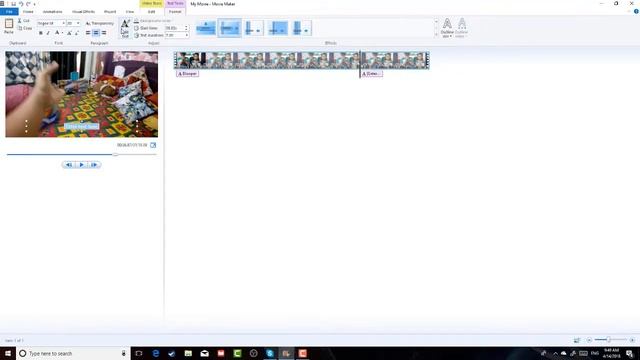
Task: Click the video clip in the storyboard
Action: click(x=301, y=60)
